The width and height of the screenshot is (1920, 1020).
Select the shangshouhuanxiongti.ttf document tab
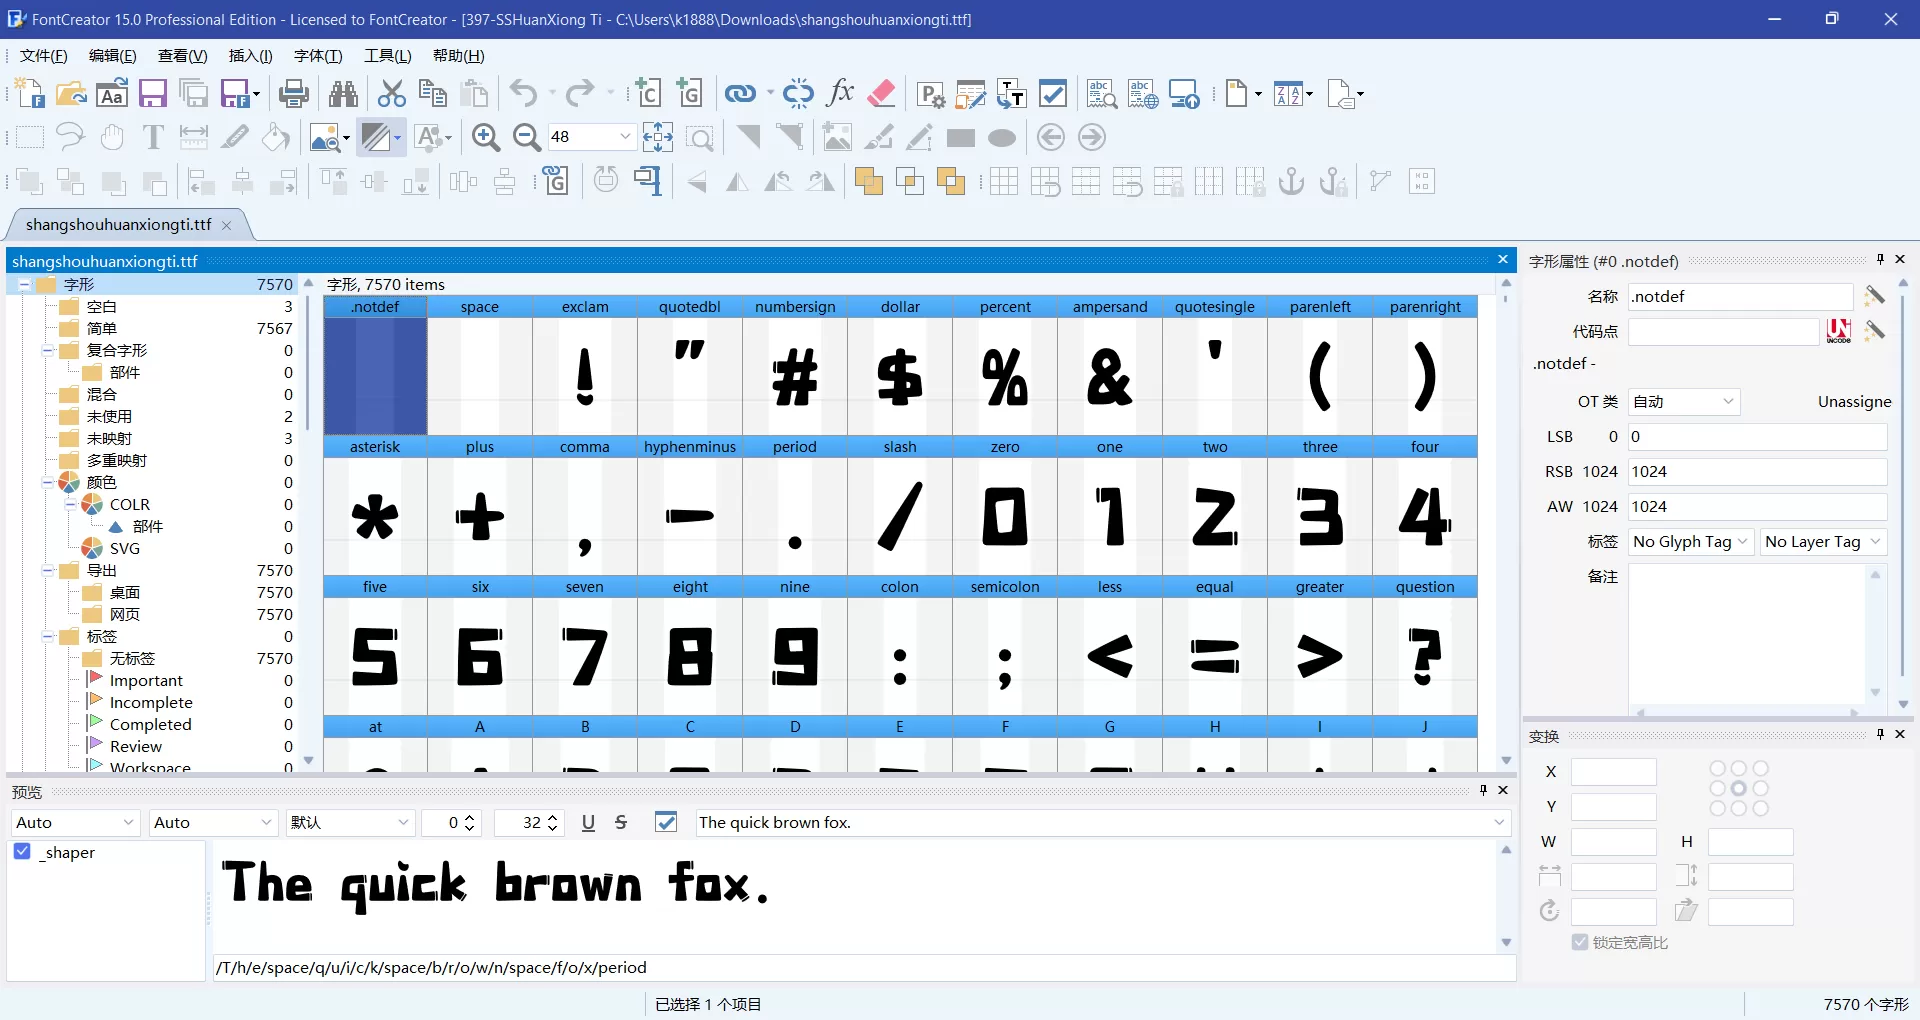pyautogui.click(x=118, y=225)
